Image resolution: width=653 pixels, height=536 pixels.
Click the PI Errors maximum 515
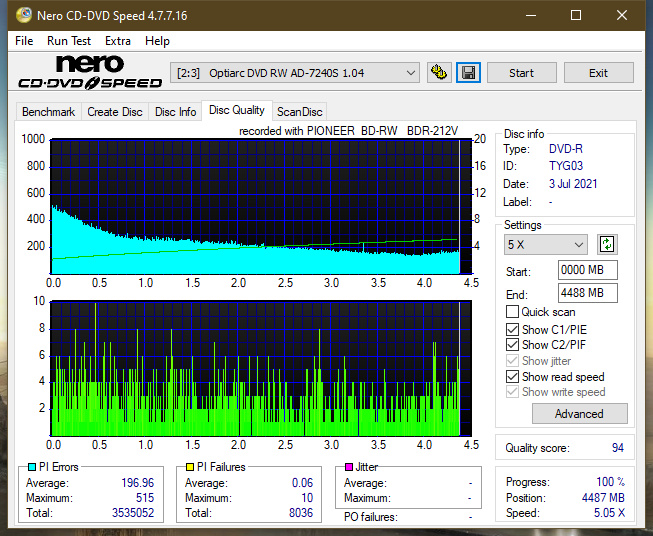(x=145, y=498)
